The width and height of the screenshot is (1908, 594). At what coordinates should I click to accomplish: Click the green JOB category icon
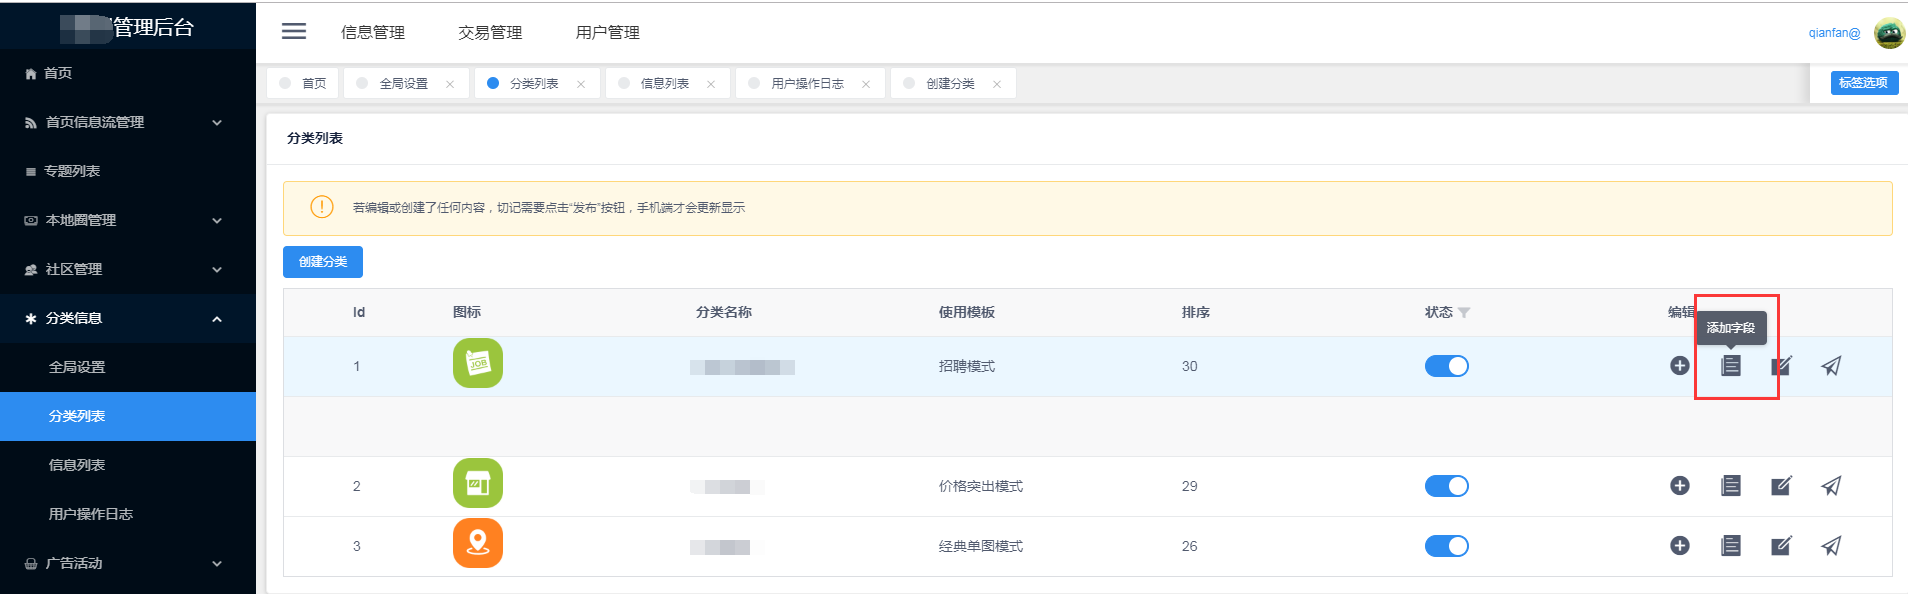click(478, 363)
